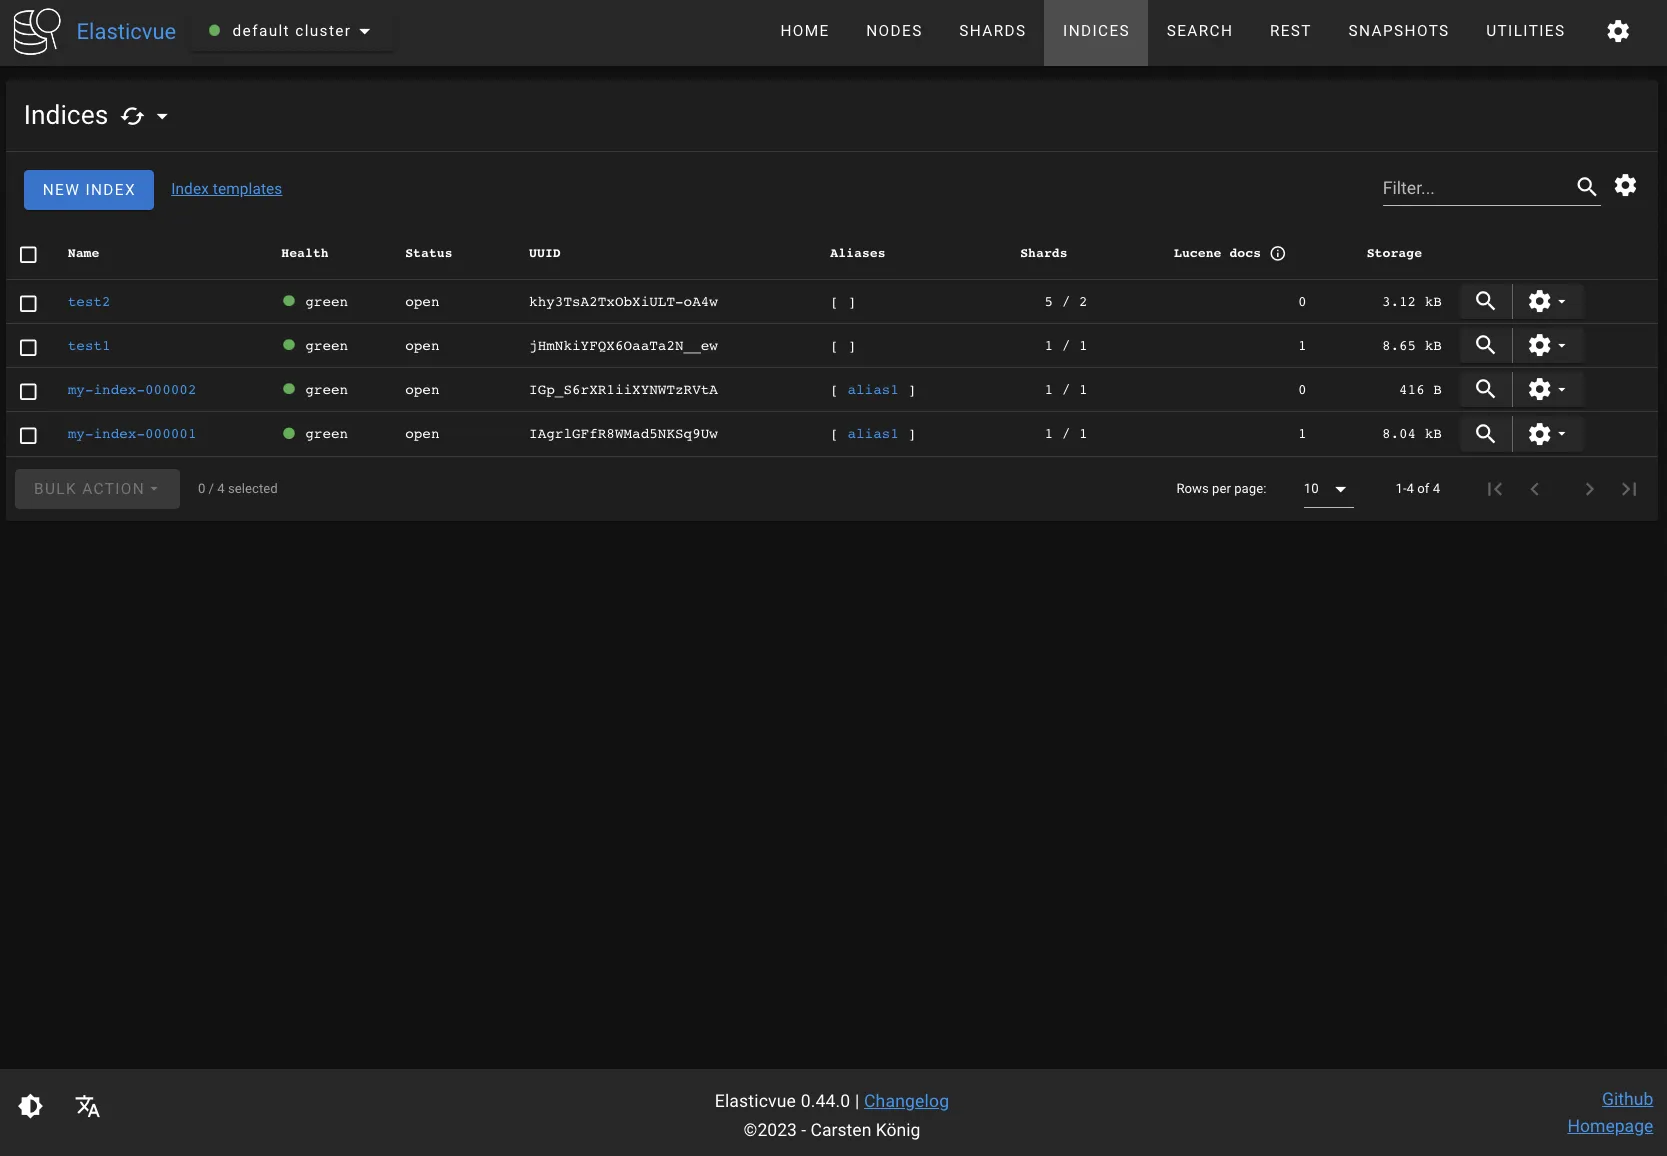Go to the first page of results
Image resolution: width=1667 pixels, height=1156 pixels.
pyautogui.click(x=1495, y=489)
